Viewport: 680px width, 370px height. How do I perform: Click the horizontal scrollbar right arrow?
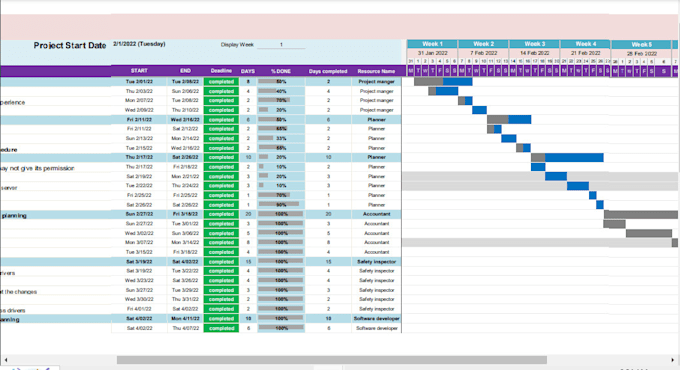pyautogui.click(x=673, y=360)
